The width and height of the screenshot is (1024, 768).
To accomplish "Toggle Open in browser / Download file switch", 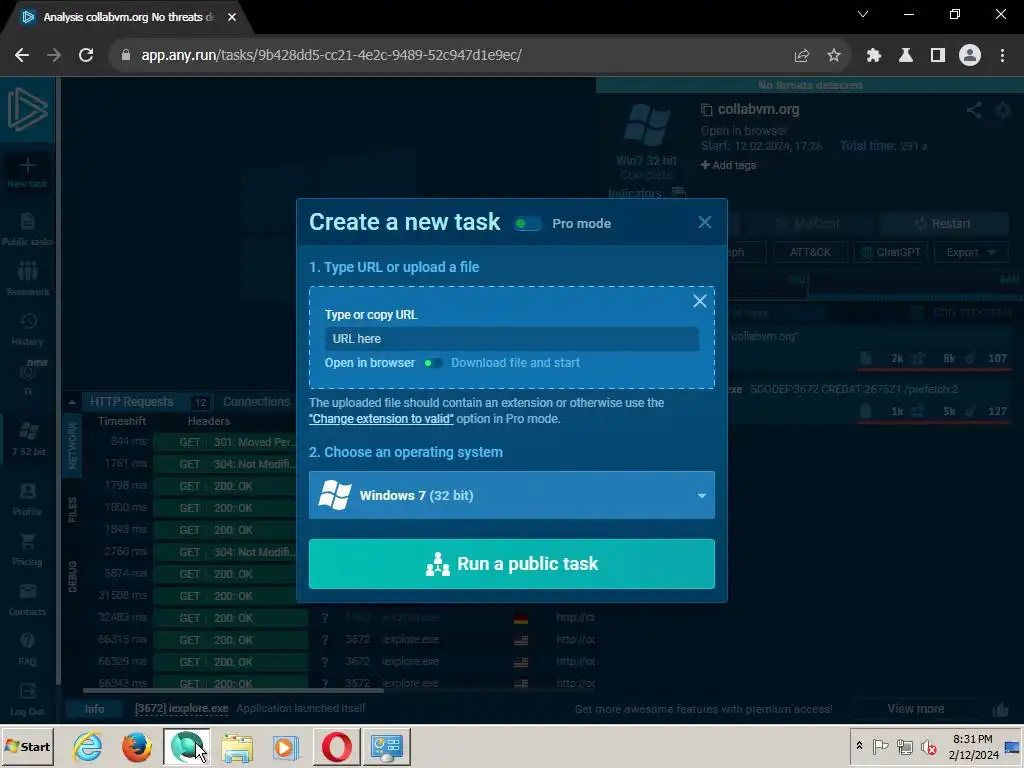I will pos(432,363).
